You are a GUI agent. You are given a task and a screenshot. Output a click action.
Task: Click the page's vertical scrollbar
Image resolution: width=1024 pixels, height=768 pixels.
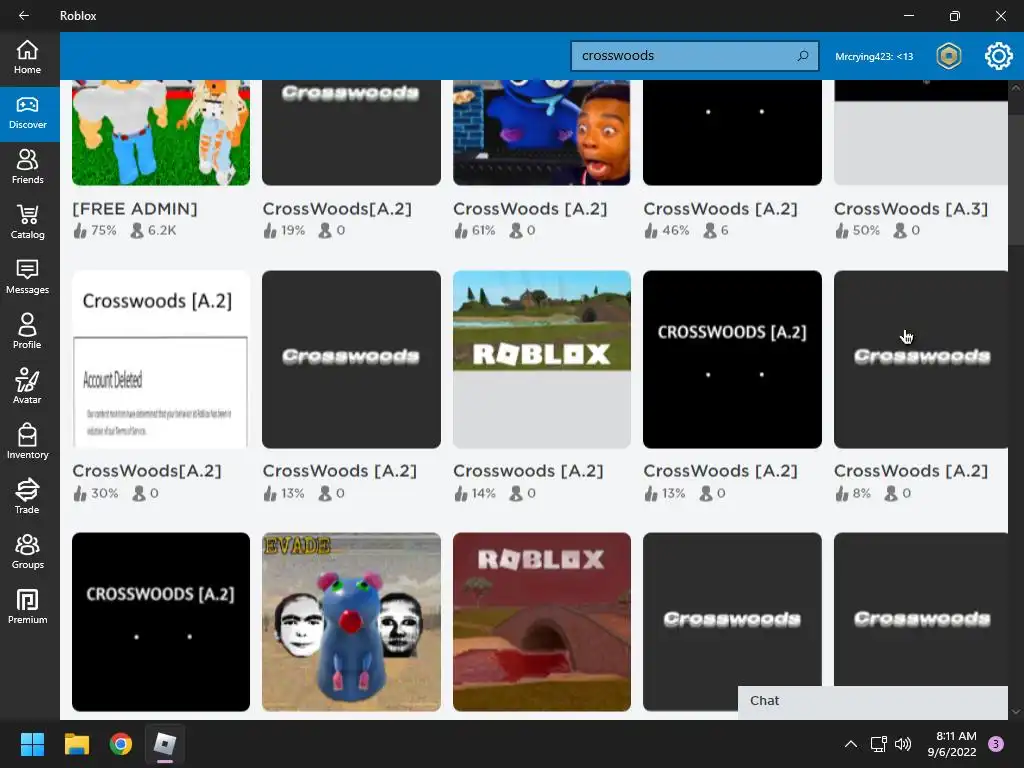click(x=1016, y=180)
